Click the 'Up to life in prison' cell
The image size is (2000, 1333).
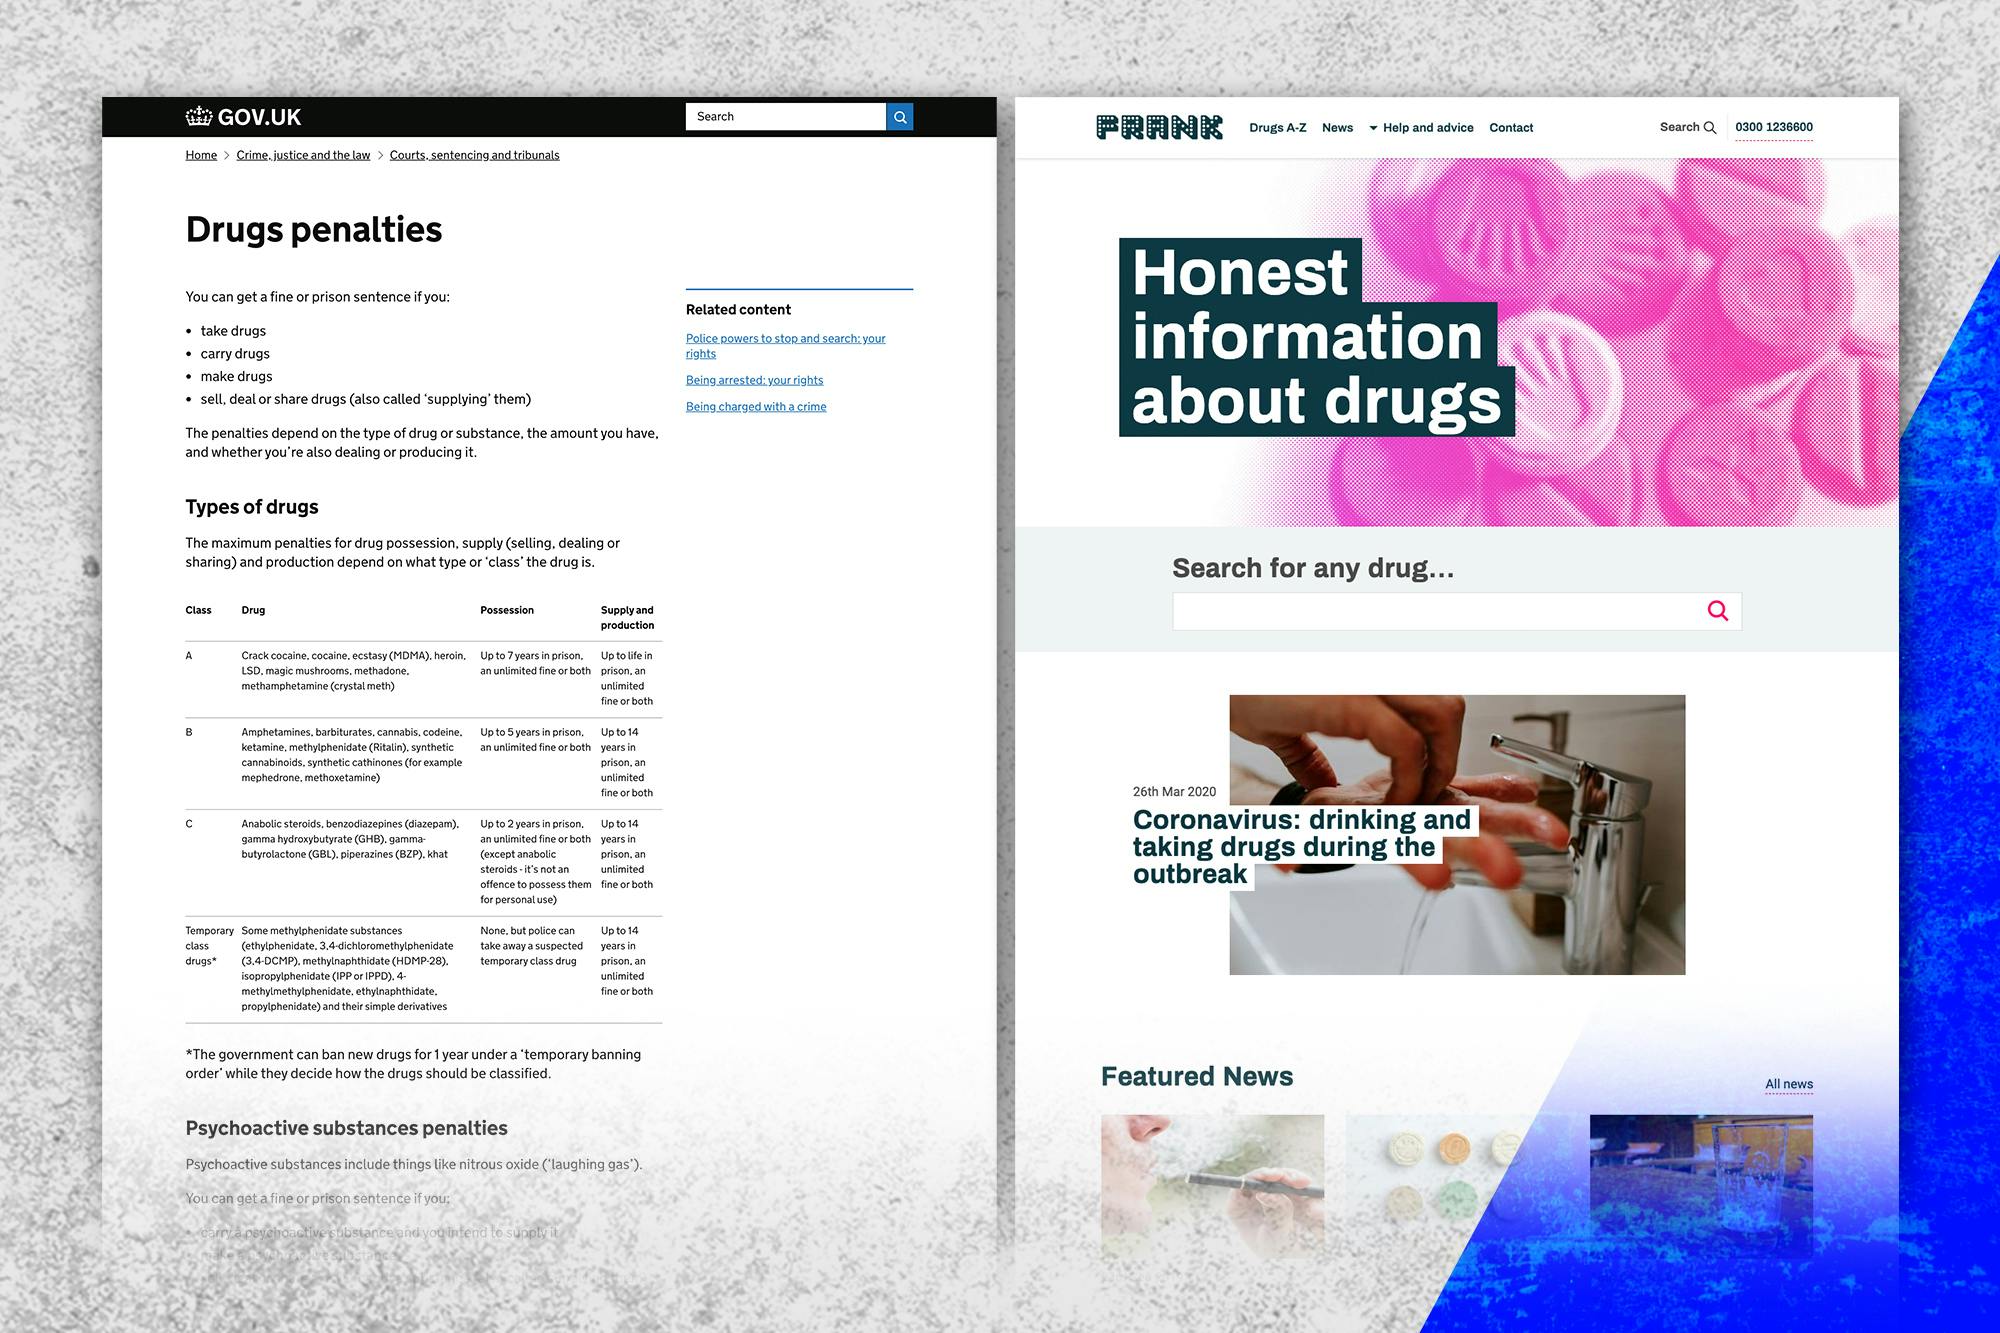point(627,678)
